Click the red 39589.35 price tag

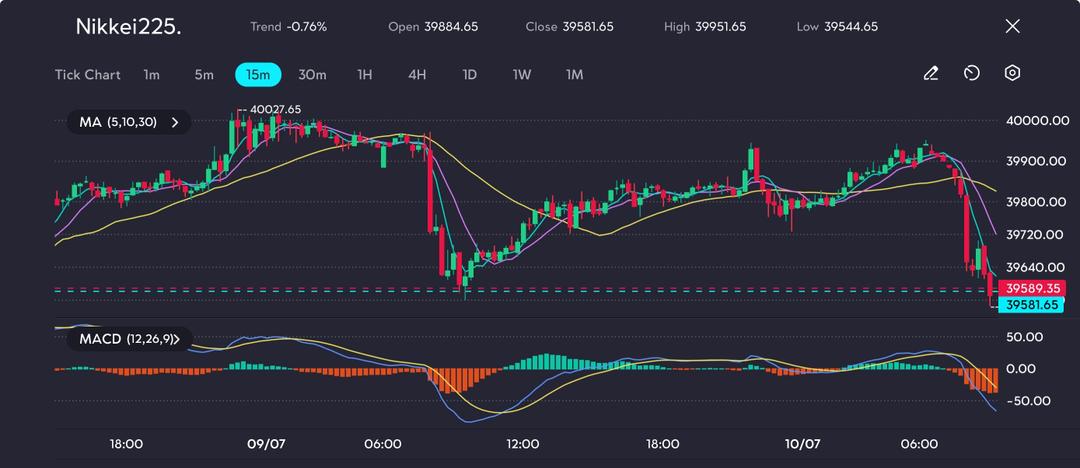click(x=1031, y=288)
